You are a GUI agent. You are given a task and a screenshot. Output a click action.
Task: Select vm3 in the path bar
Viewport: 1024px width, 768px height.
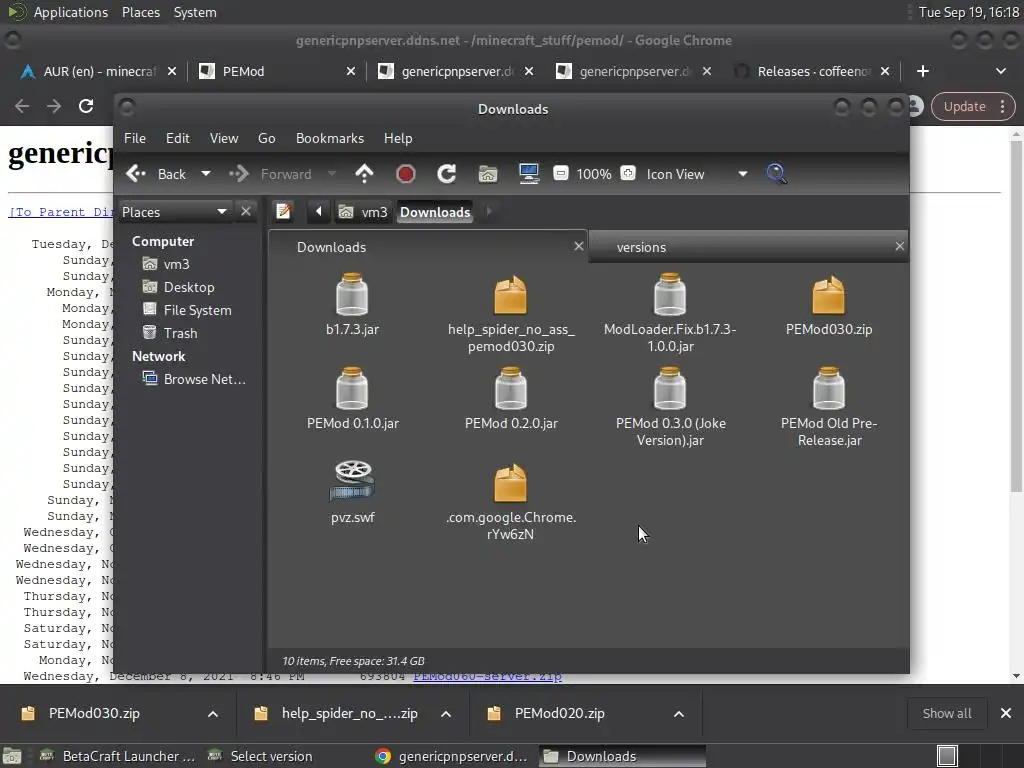(x=363, y=212)
